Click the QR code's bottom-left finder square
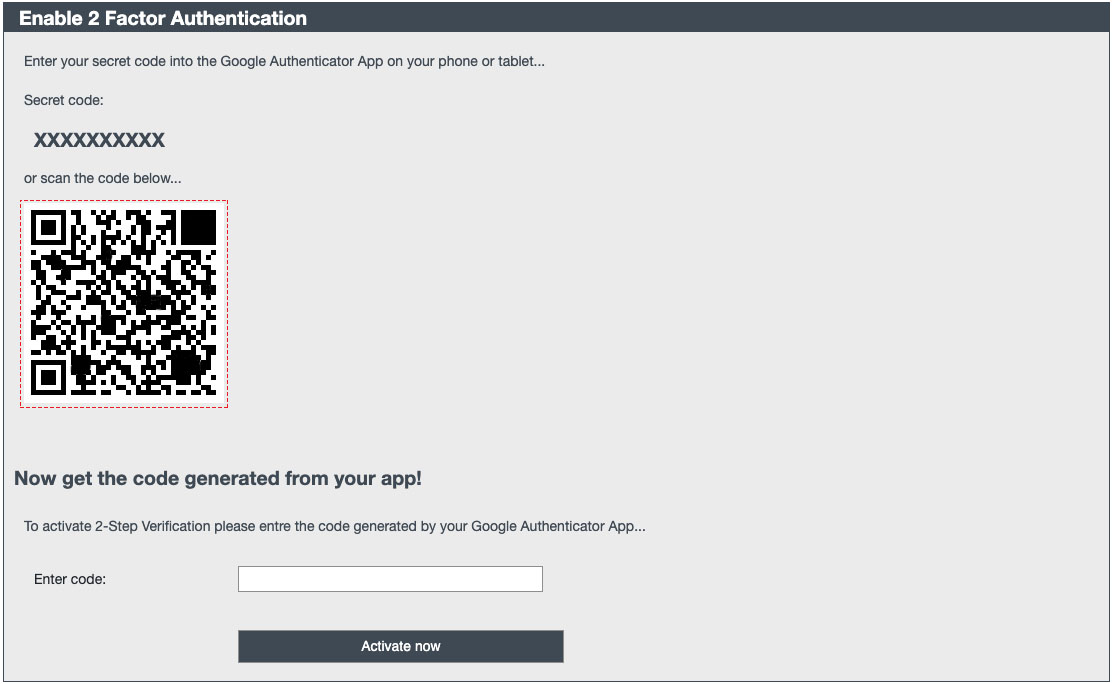The width and height of the screenshot is (1112, 684). 48,377
